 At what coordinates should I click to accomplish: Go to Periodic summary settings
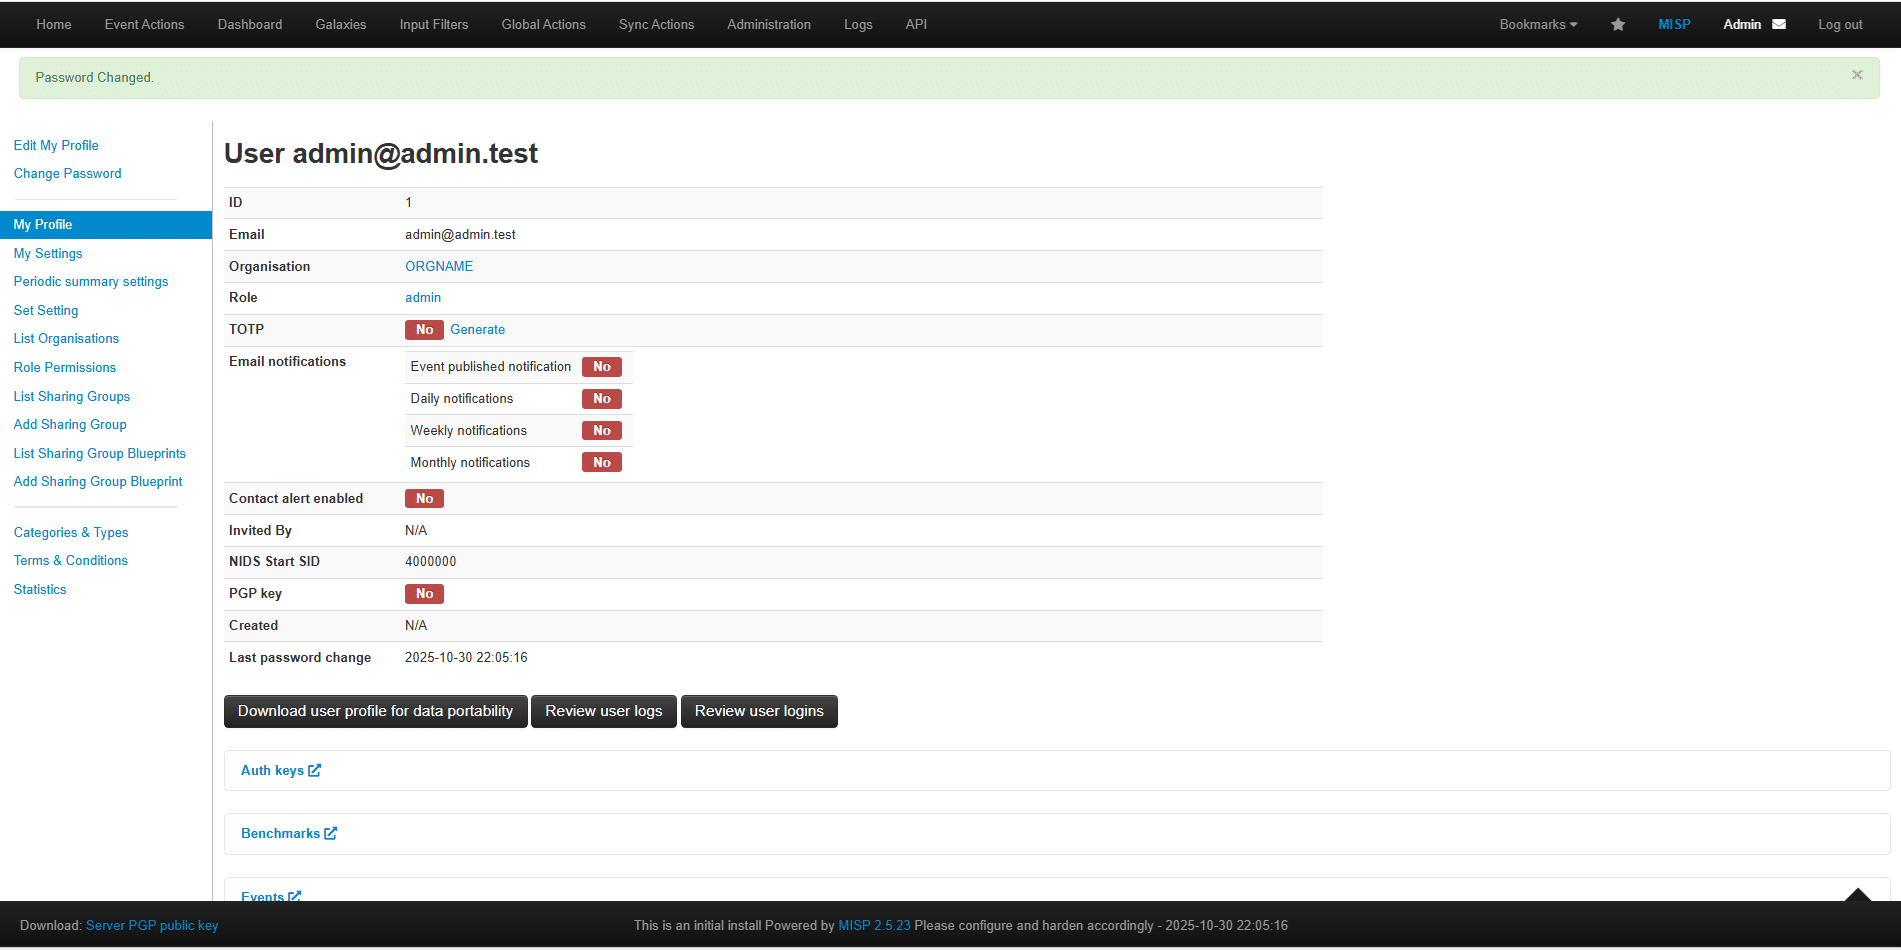pyautogui.click(x=91, y=282)
